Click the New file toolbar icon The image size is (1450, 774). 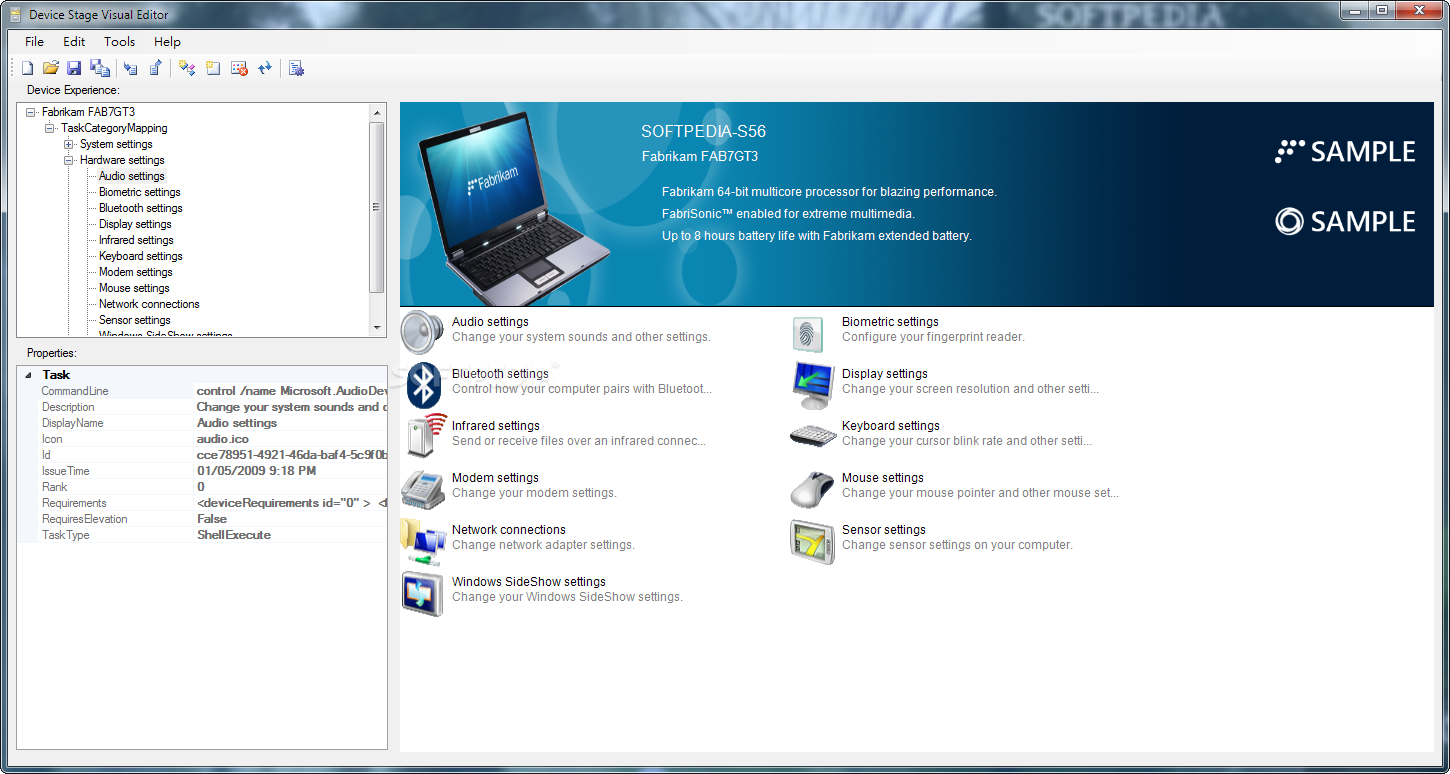(x=28, y=68)
